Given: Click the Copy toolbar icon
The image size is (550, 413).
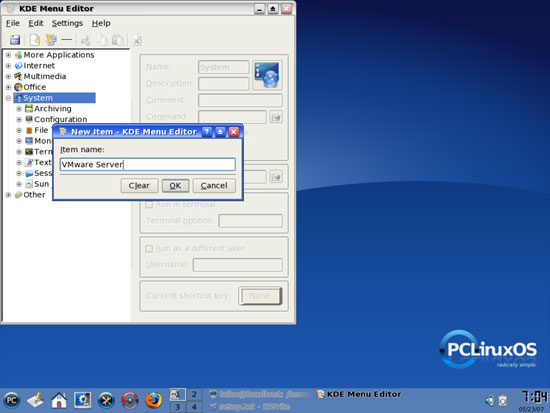Looking at the screenshot, I should [x=102, y=40].
